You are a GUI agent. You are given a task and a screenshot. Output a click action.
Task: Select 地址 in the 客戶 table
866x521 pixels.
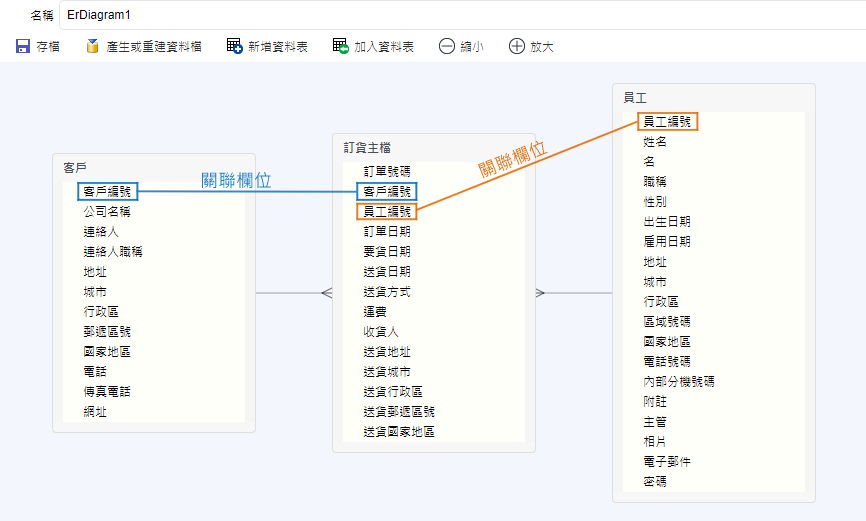(x=95, y=272)
